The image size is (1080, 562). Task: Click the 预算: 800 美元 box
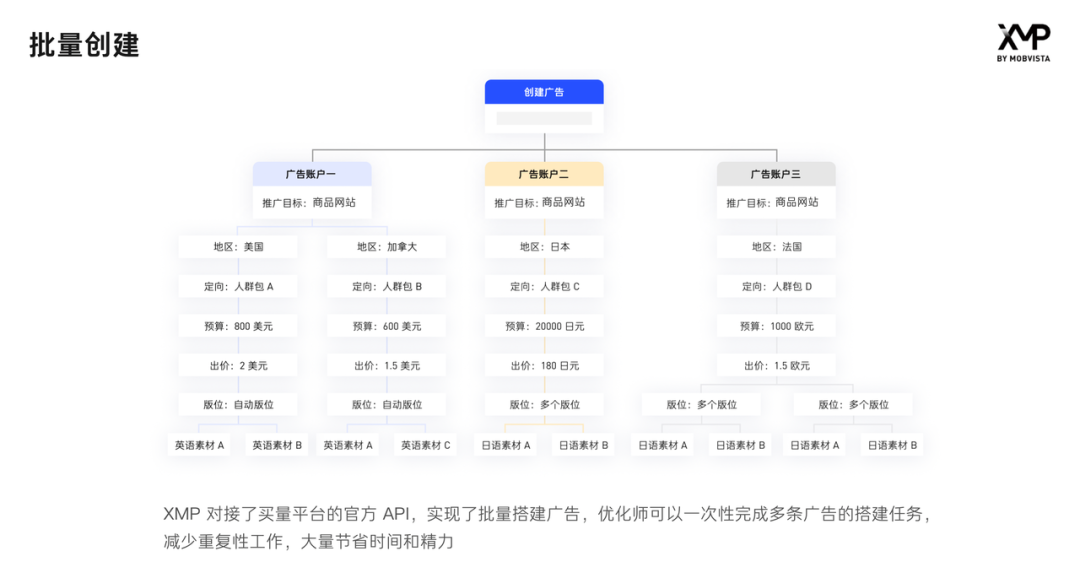point(238,326)
